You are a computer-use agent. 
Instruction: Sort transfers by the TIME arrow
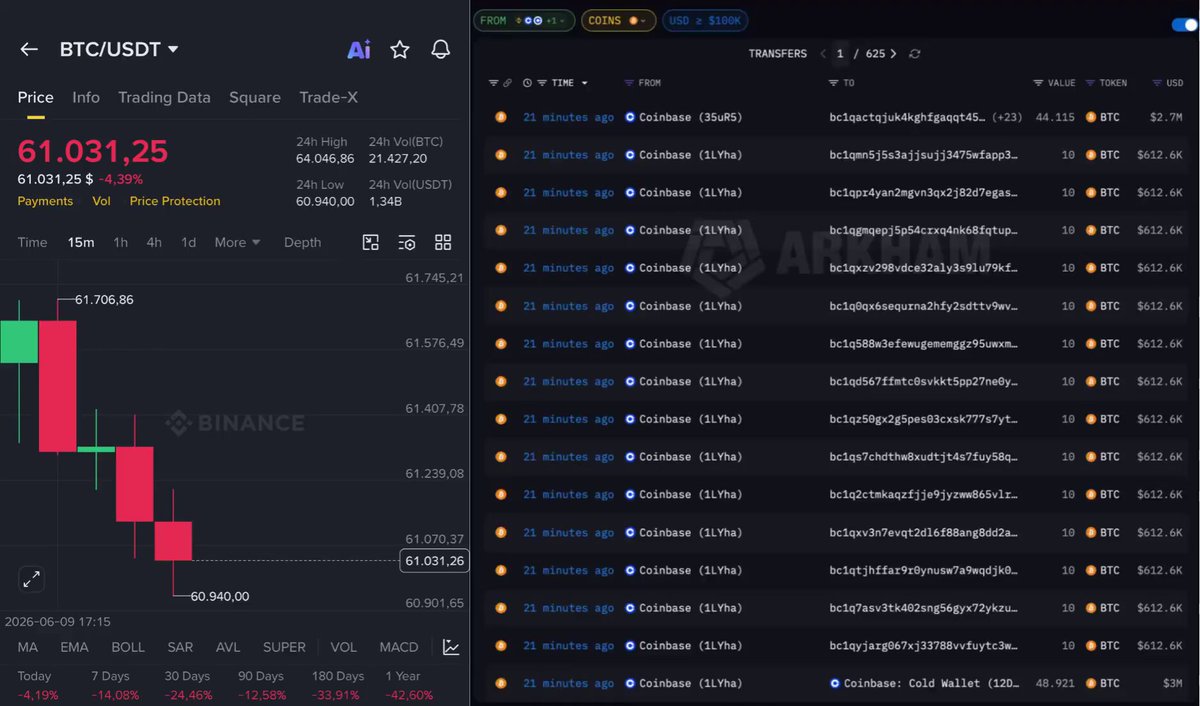pyautogui.click(x=585, y=83)
